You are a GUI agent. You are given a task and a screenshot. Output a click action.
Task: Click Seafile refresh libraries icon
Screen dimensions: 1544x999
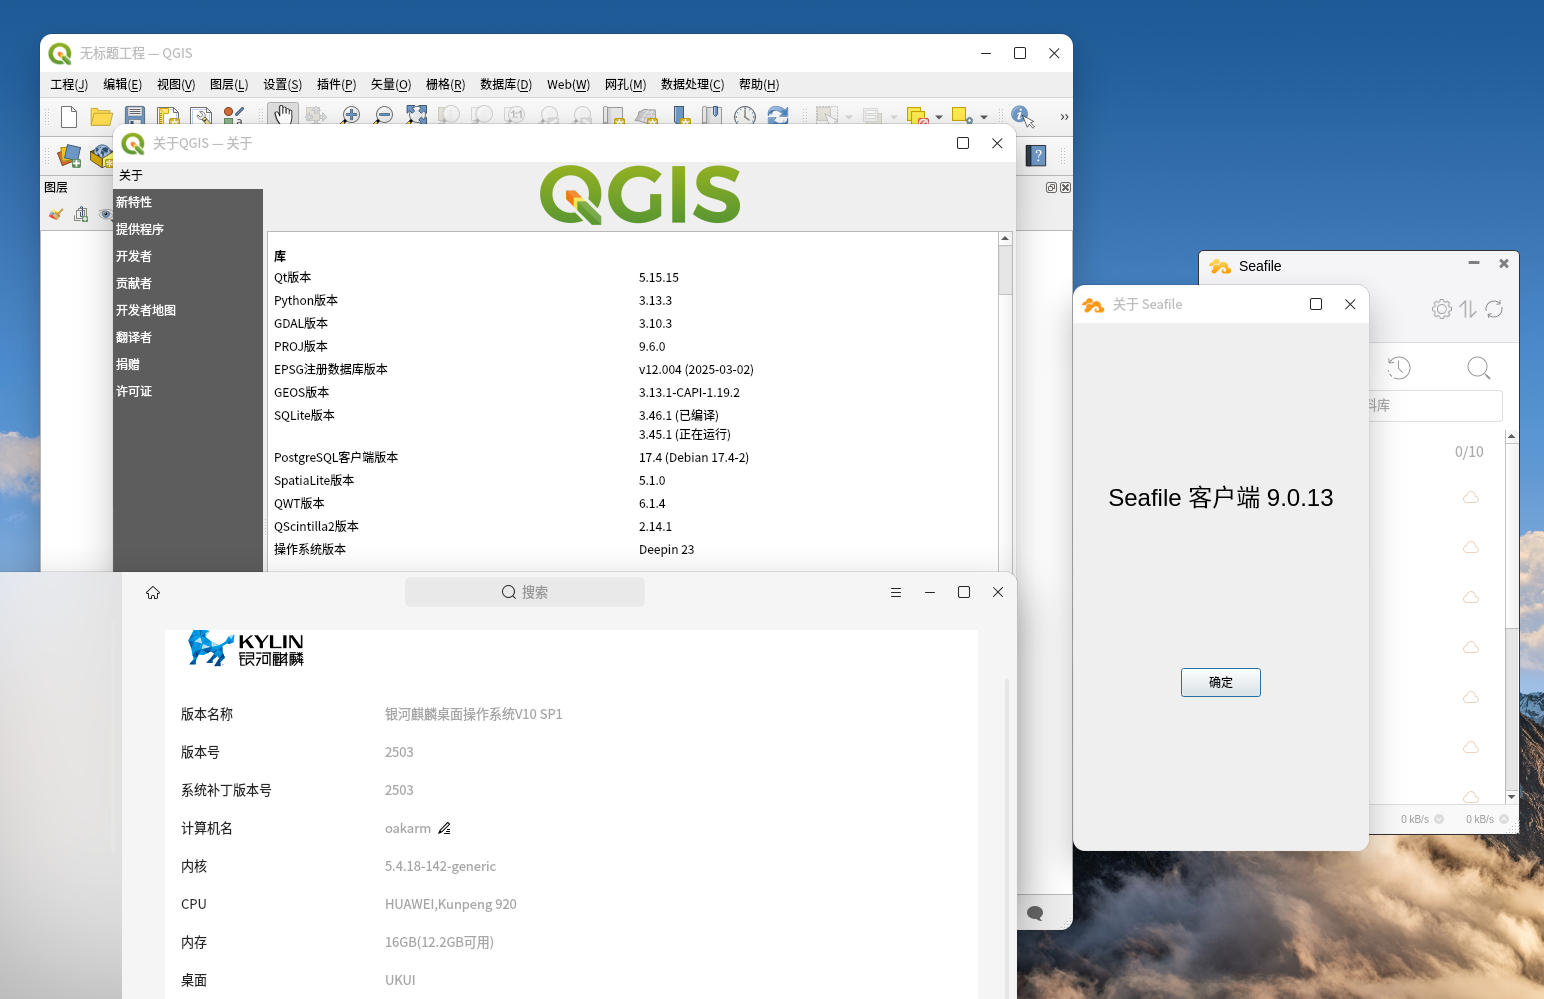1494,309
